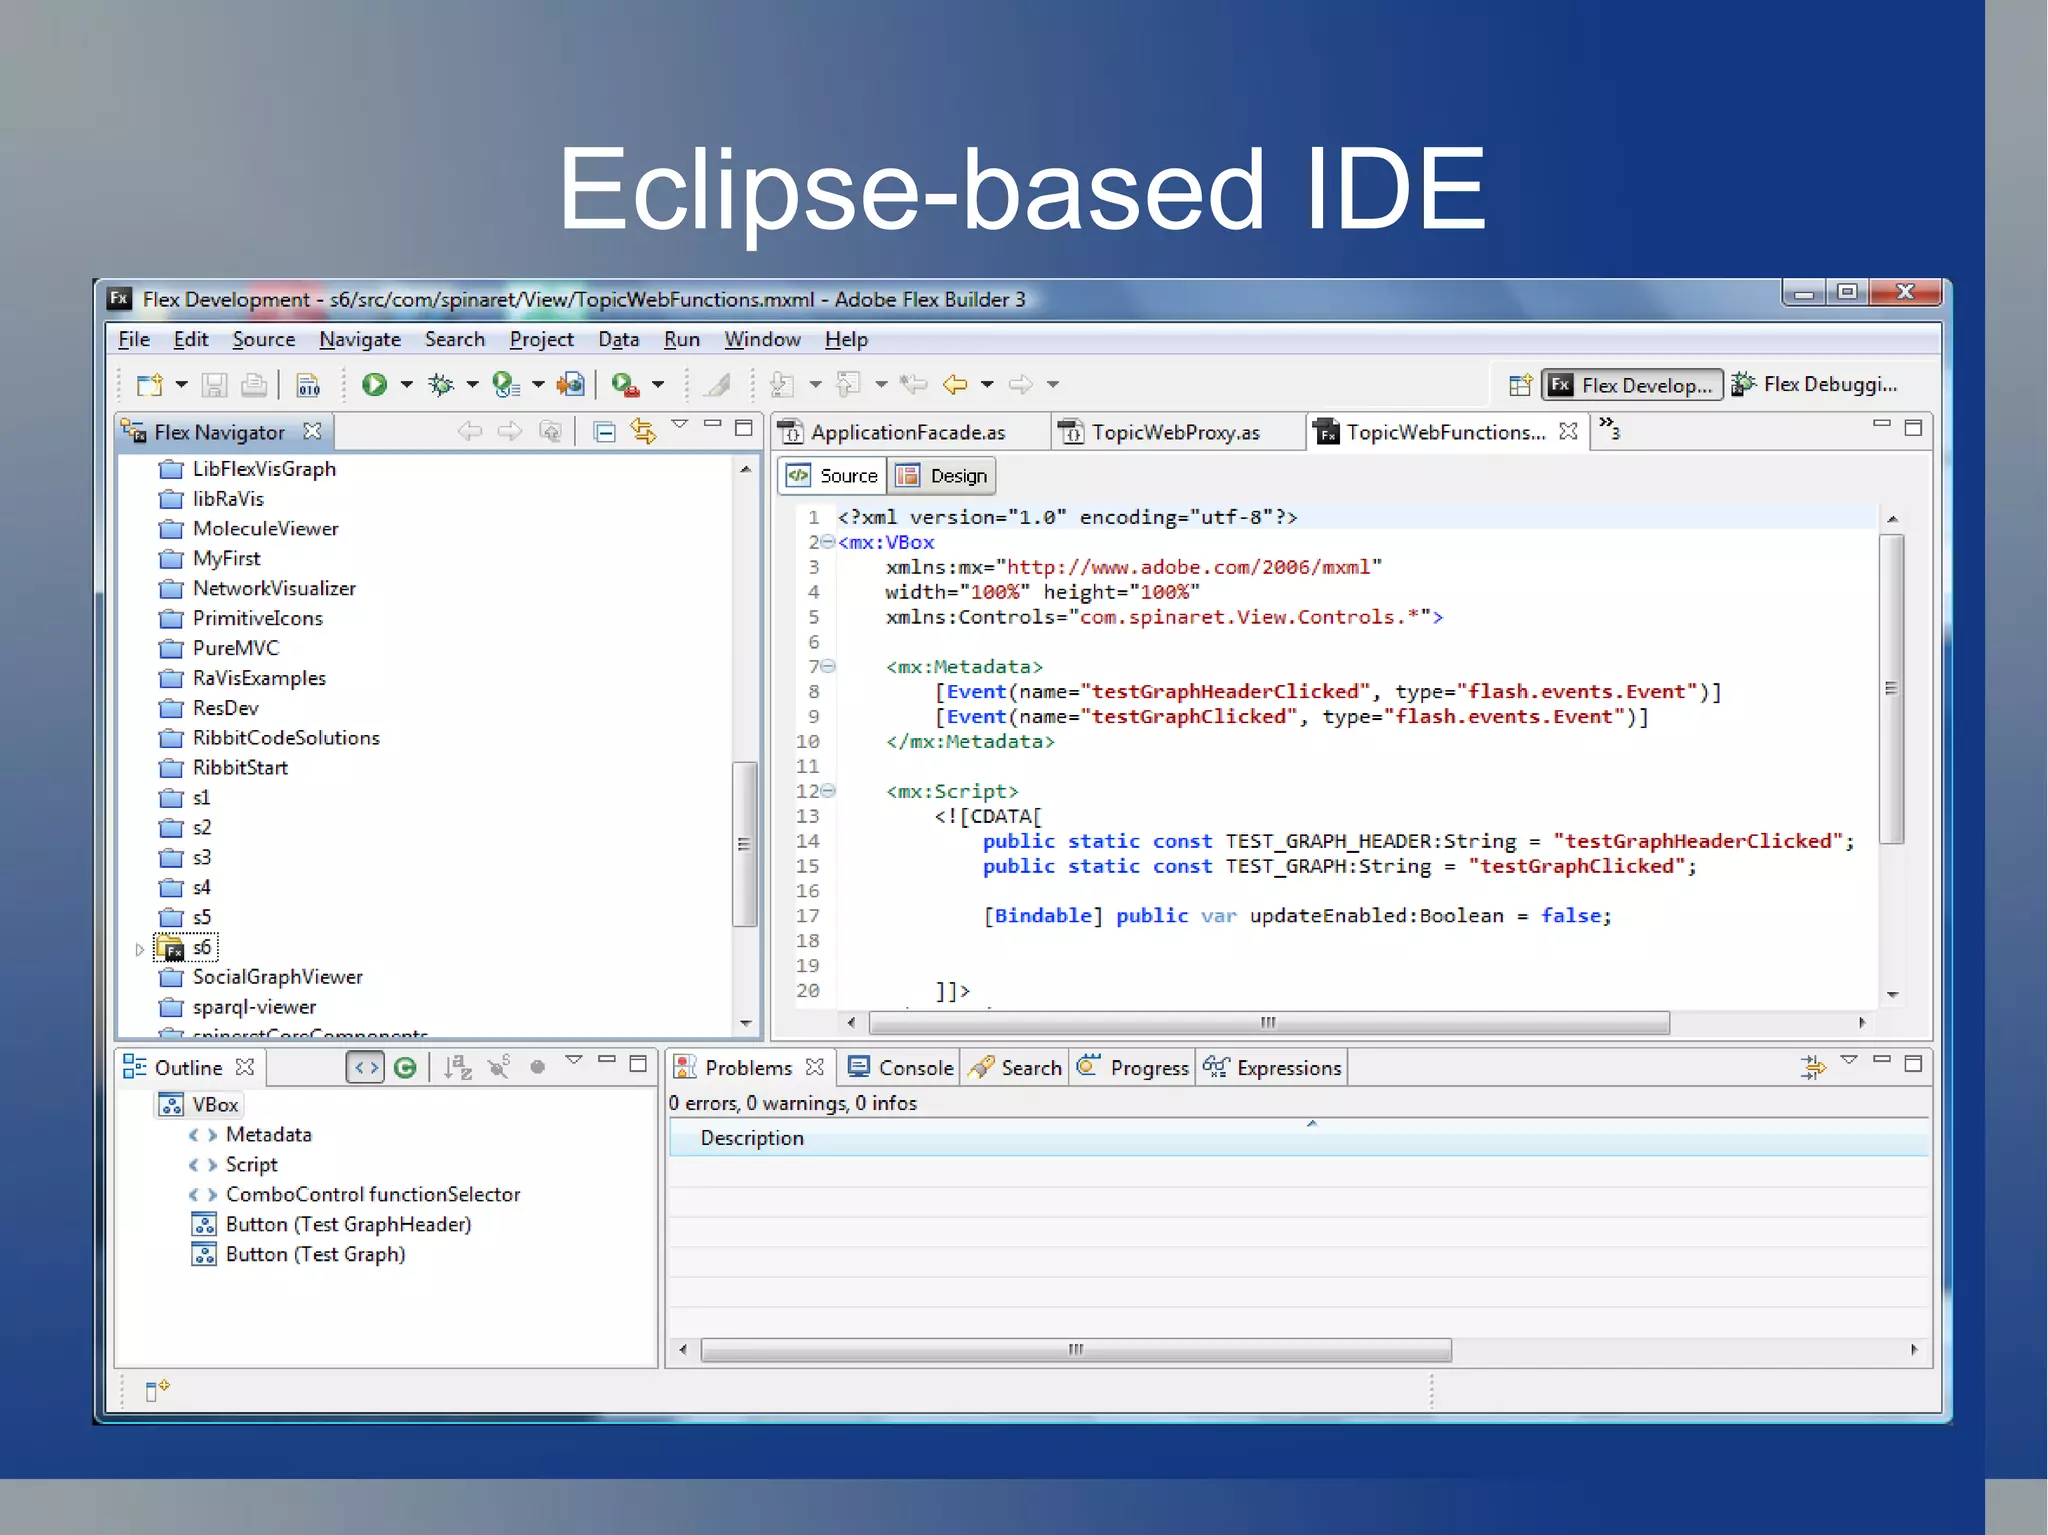The height and width of the screenshot is (1535, 2048).
Task: Click the yellow Back arrow toolbar icon
Action: pos(956,384)
